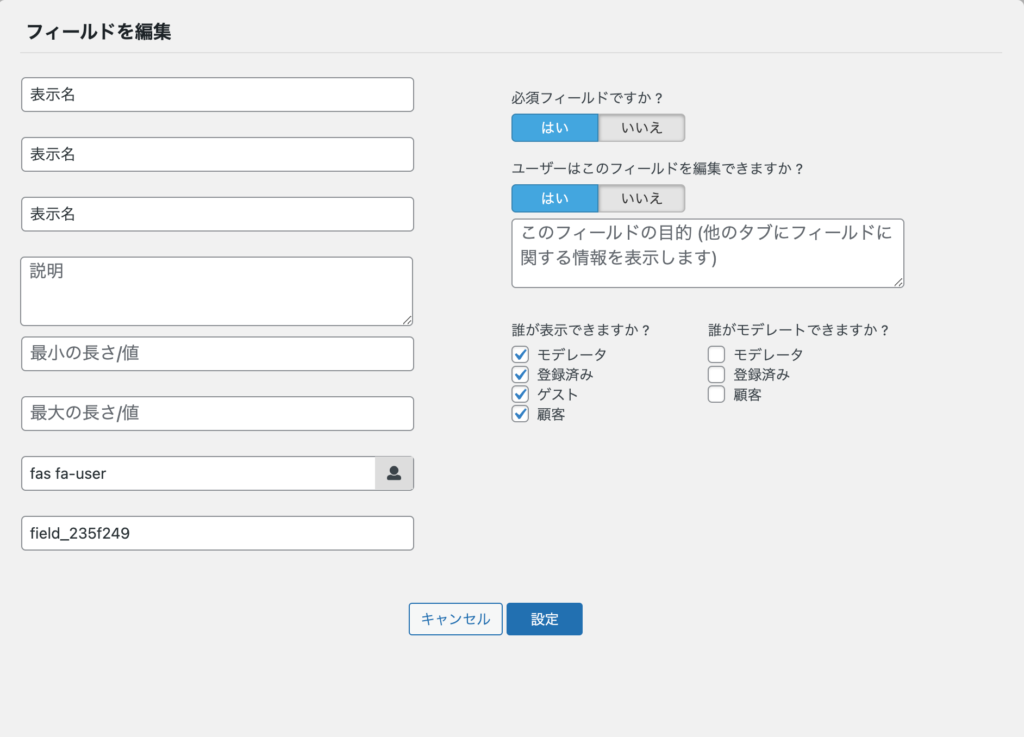1024x737 pixels.
Task: Check 登録済み under 誰がモデレートできますか
Action: pos(716,375)
